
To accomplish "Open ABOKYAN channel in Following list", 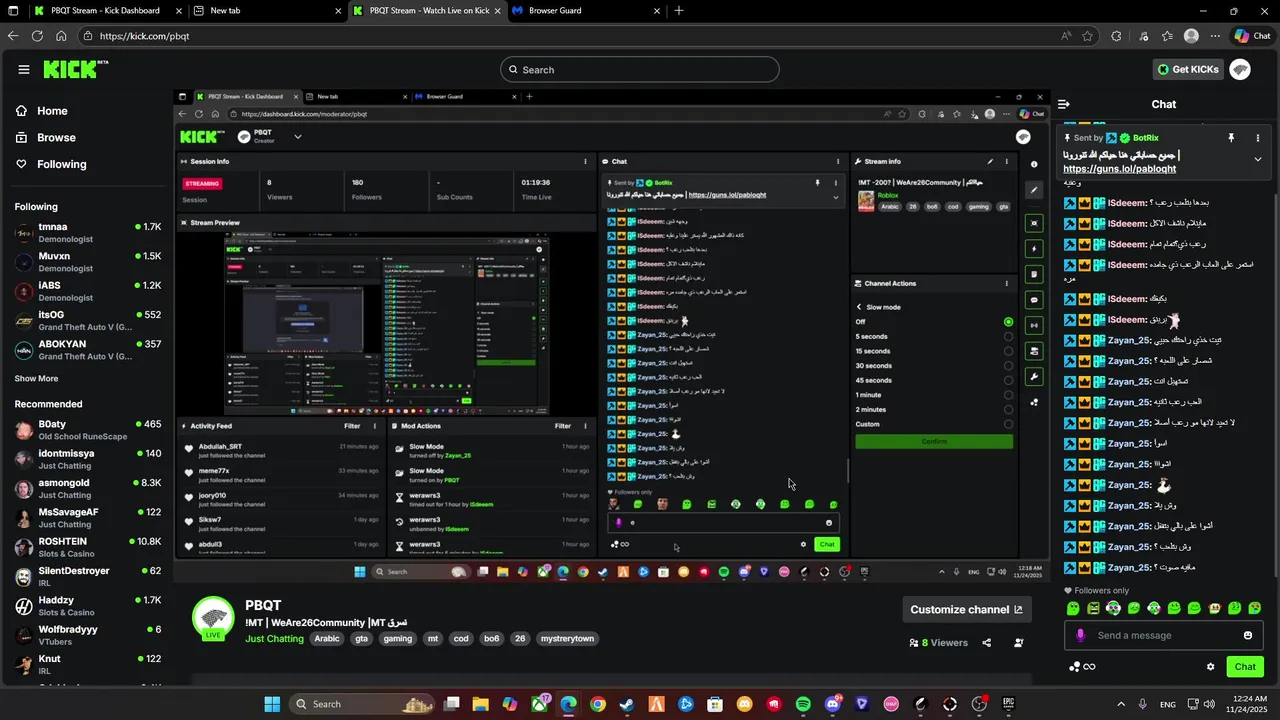I will pyautogui.click(x=88, y=350).
